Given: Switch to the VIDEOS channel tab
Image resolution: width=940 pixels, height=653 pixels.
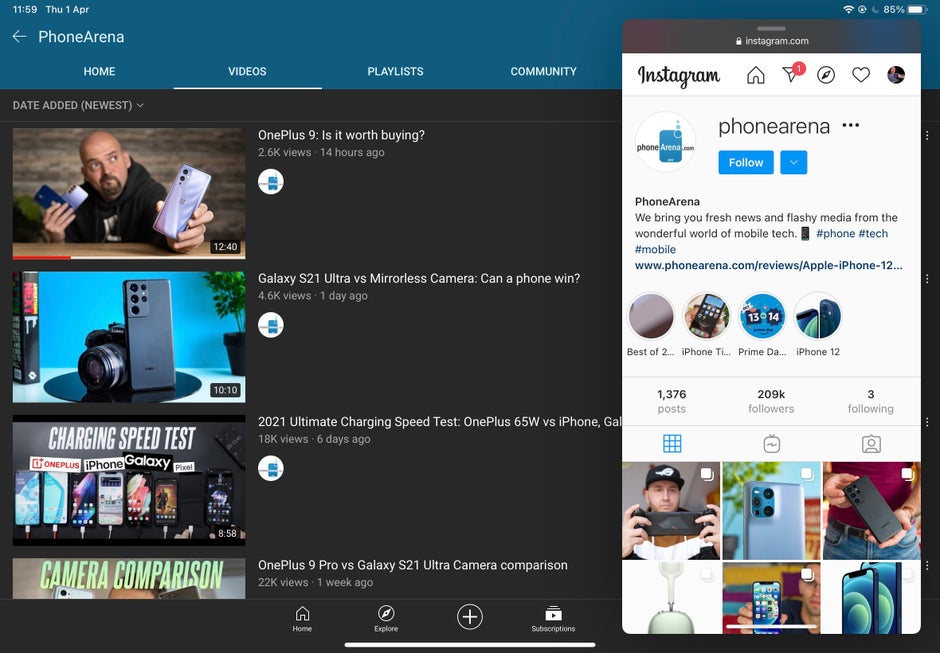Looking at the screenshot, I should coord(247,71).
